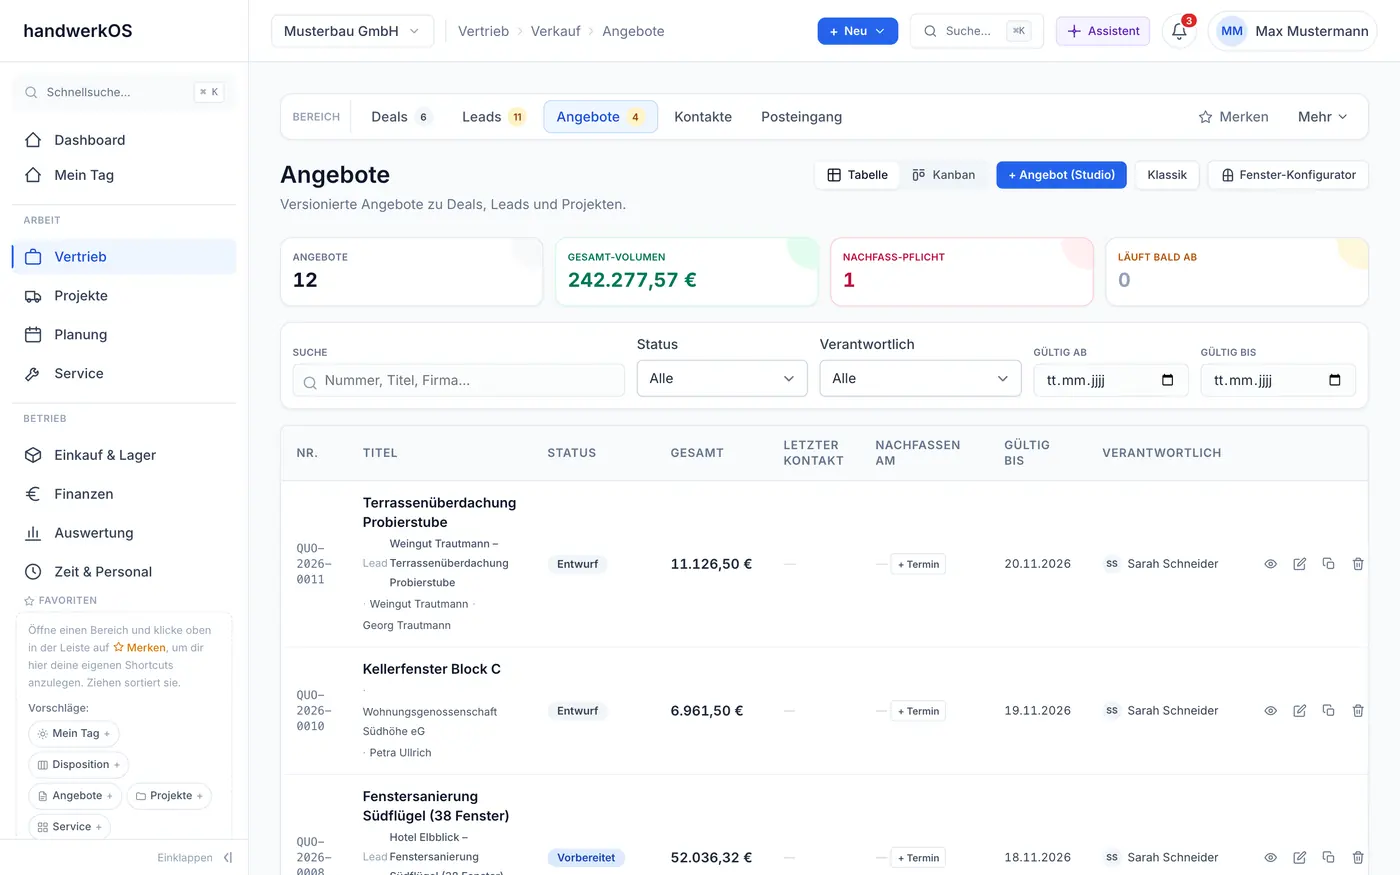
Task: Open the notifications bell
Action: (1179, 31)
